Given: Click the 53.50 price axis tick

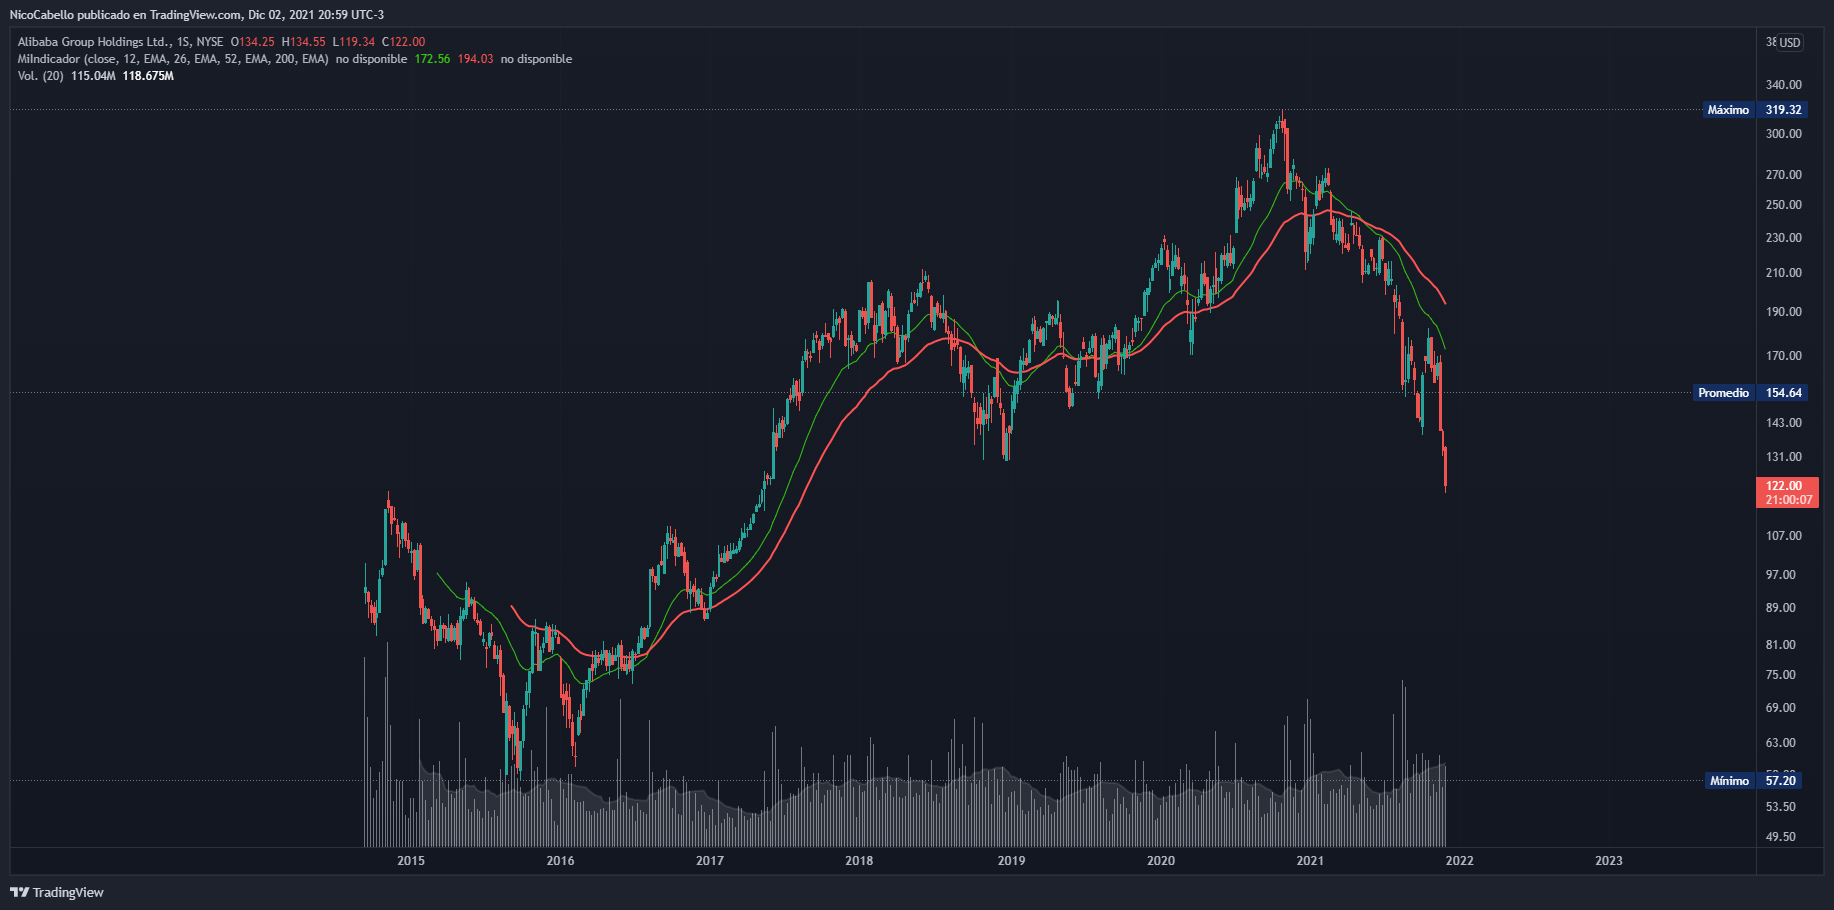Looking at the screenshot, I should (1781, 807).
